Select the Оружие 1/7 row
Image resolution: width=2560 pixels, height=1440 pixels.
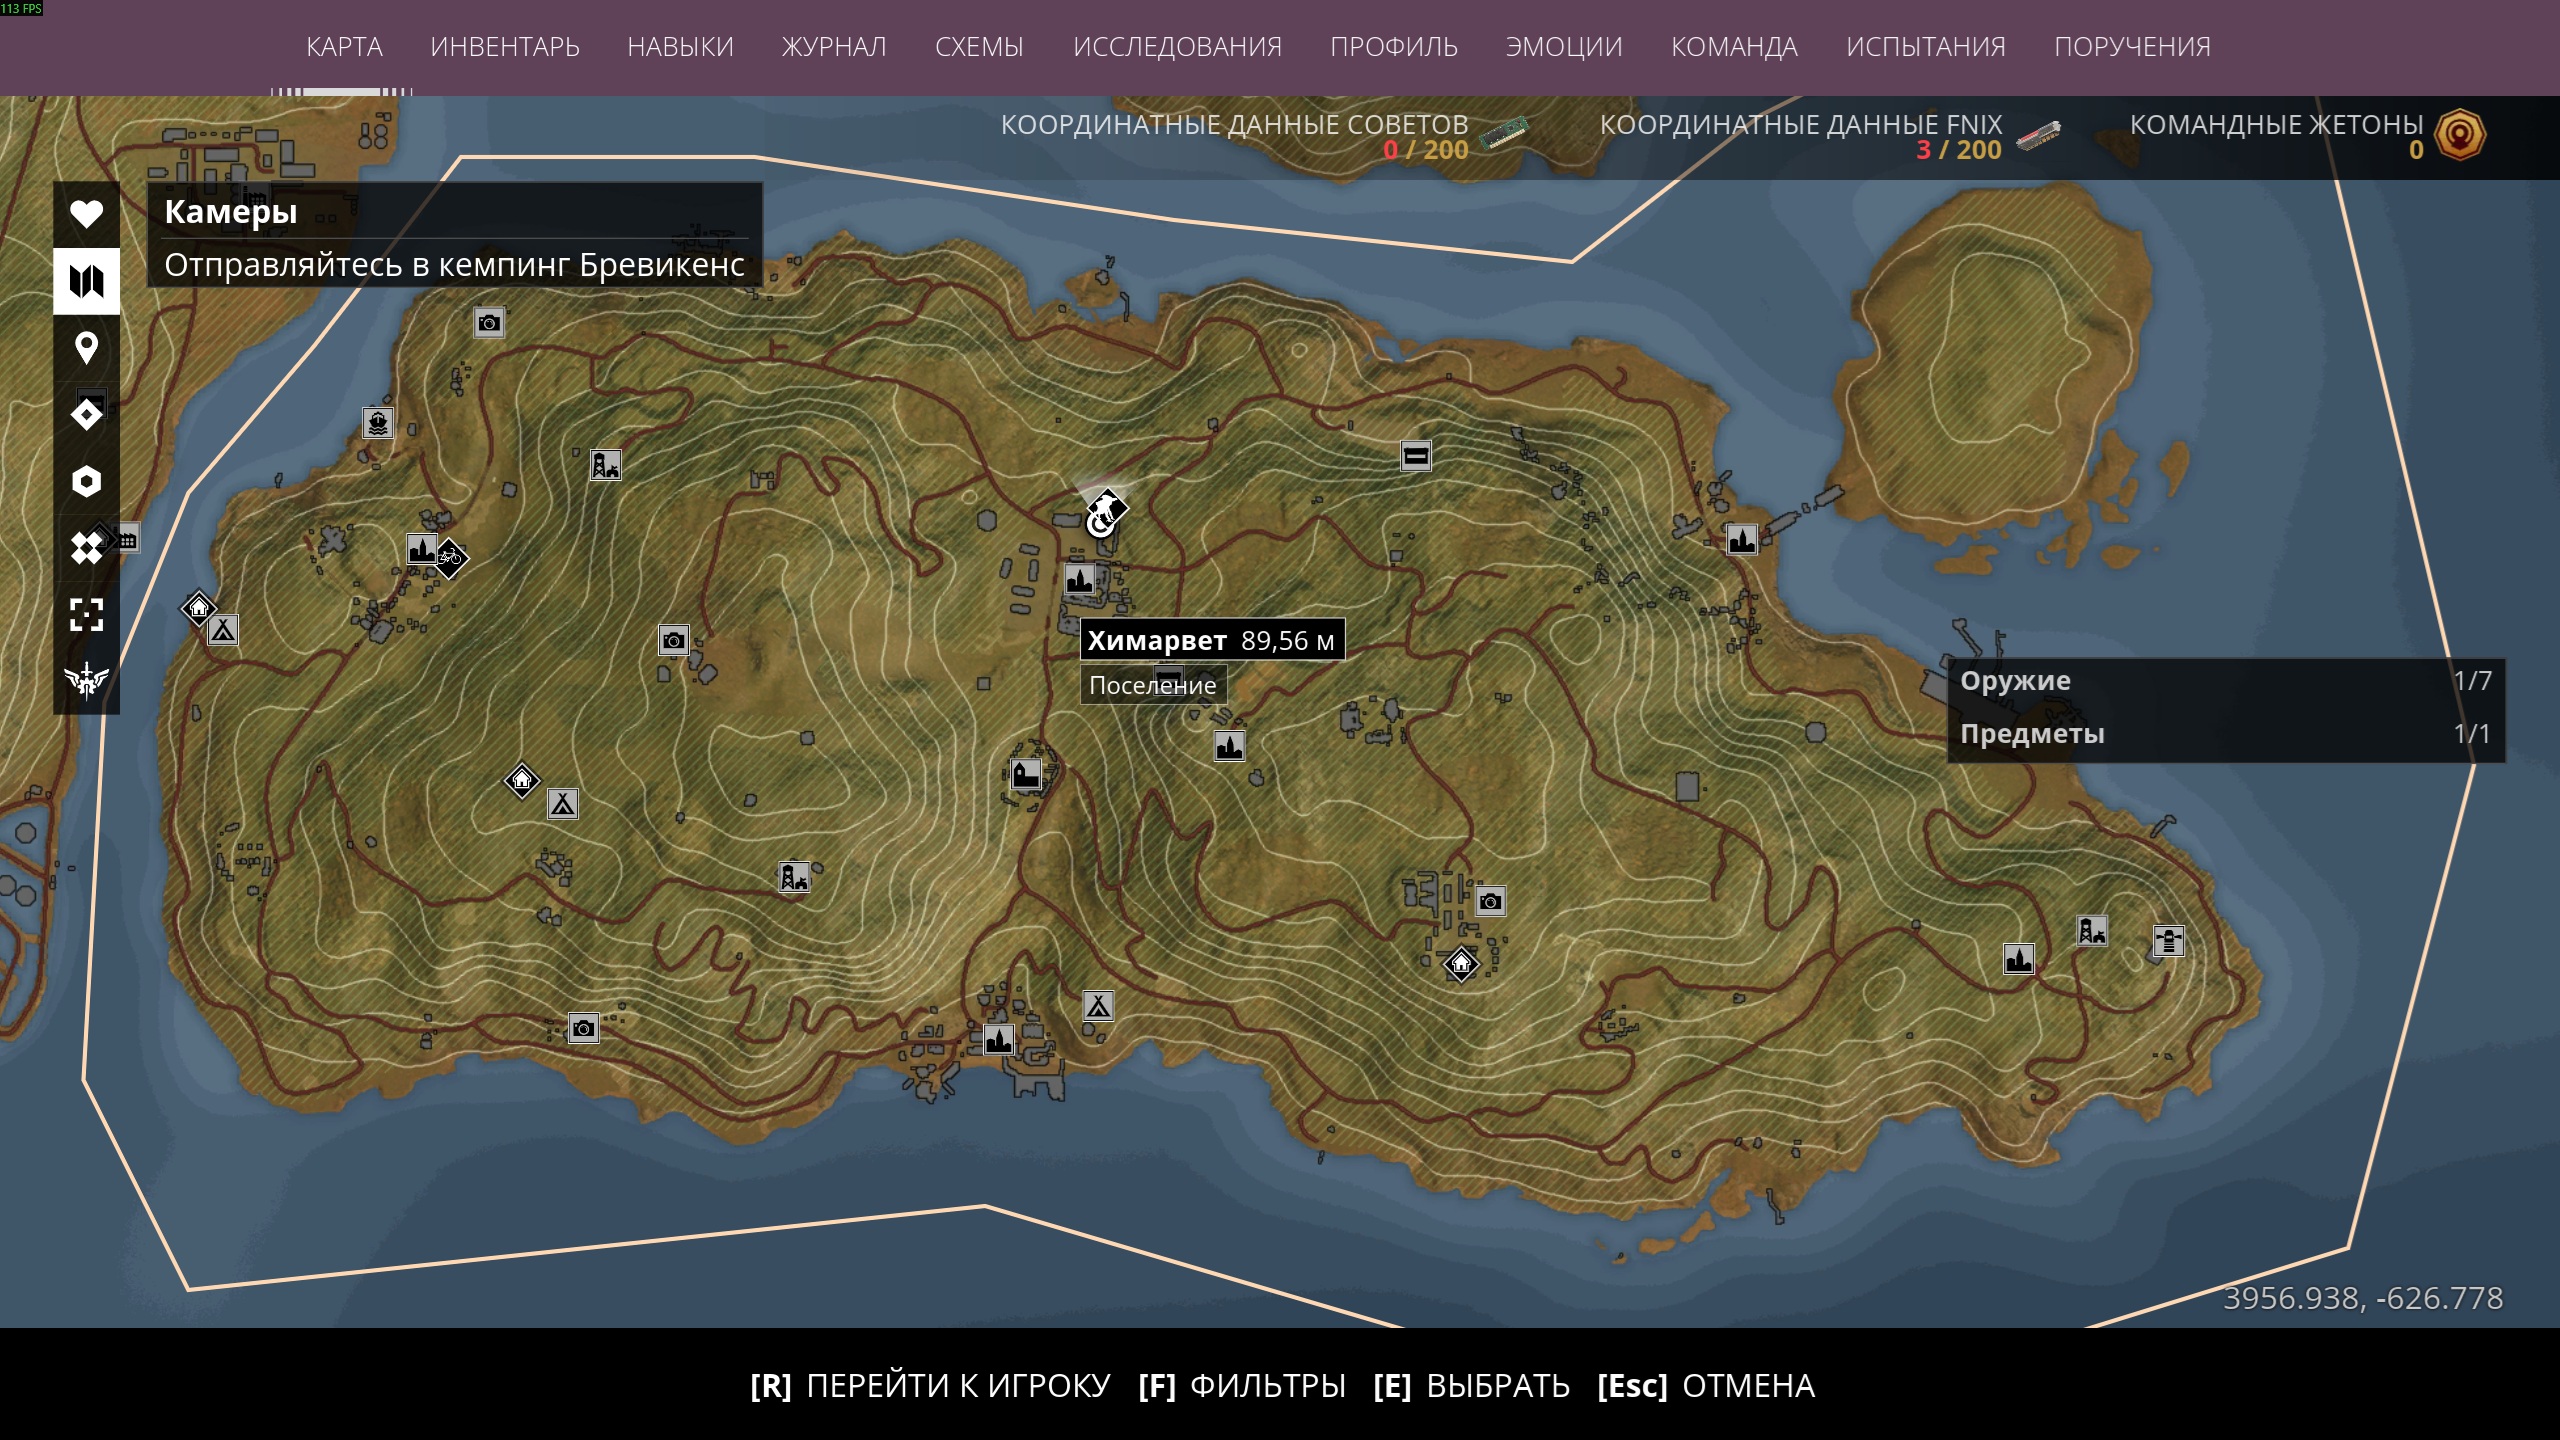click(2226, 681)
